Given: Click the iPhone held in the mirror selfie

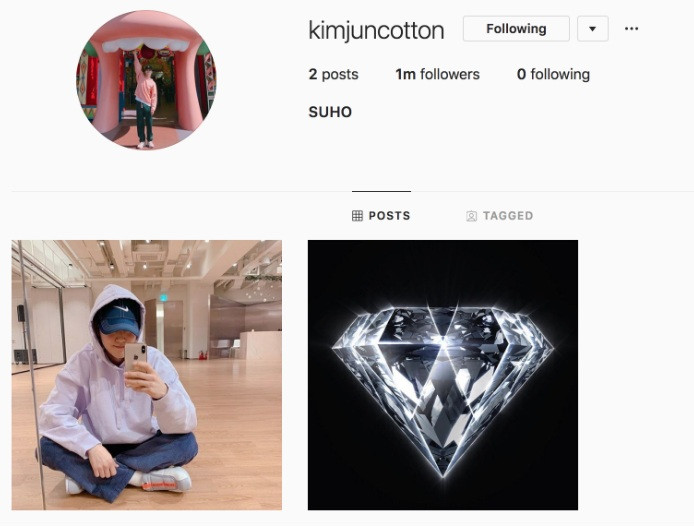Looking at the screenshot, I should point(135,357).
